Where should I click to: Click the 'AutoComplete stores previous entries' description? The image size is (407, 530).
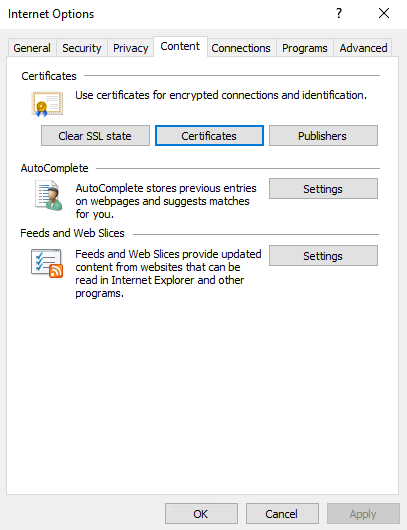point(166,201)
